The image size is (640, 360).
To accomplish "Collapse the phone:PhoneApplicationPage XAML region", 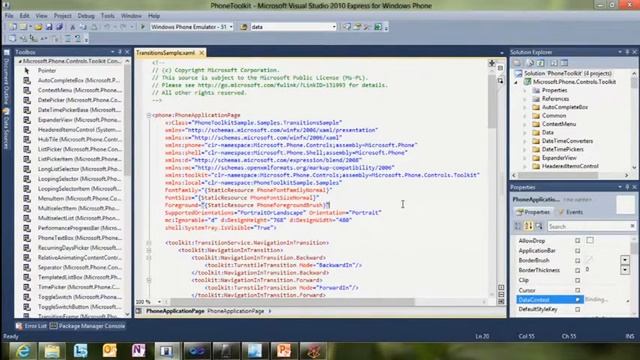I will coord(149,116).
